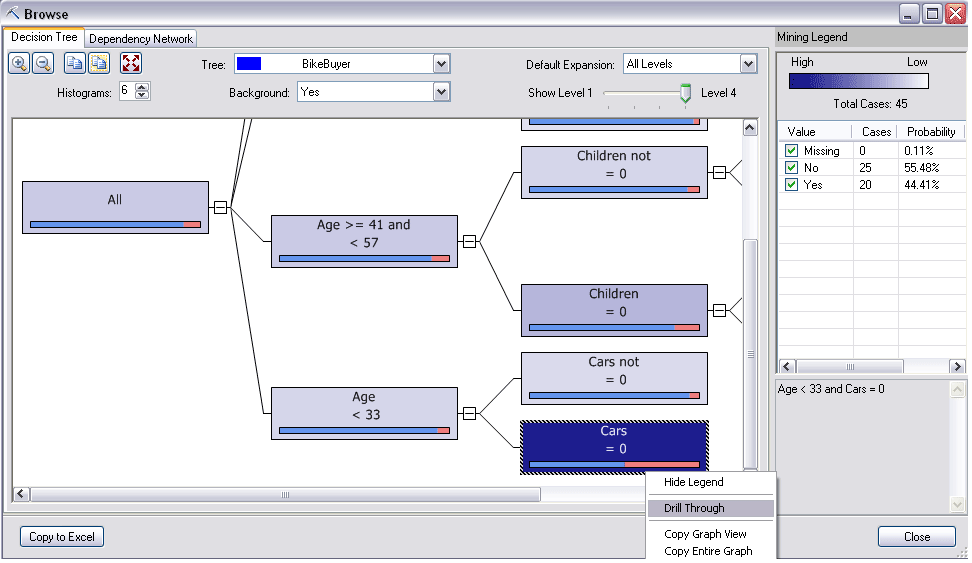Click the 55.48% probability cell

[x=922, y=167]
